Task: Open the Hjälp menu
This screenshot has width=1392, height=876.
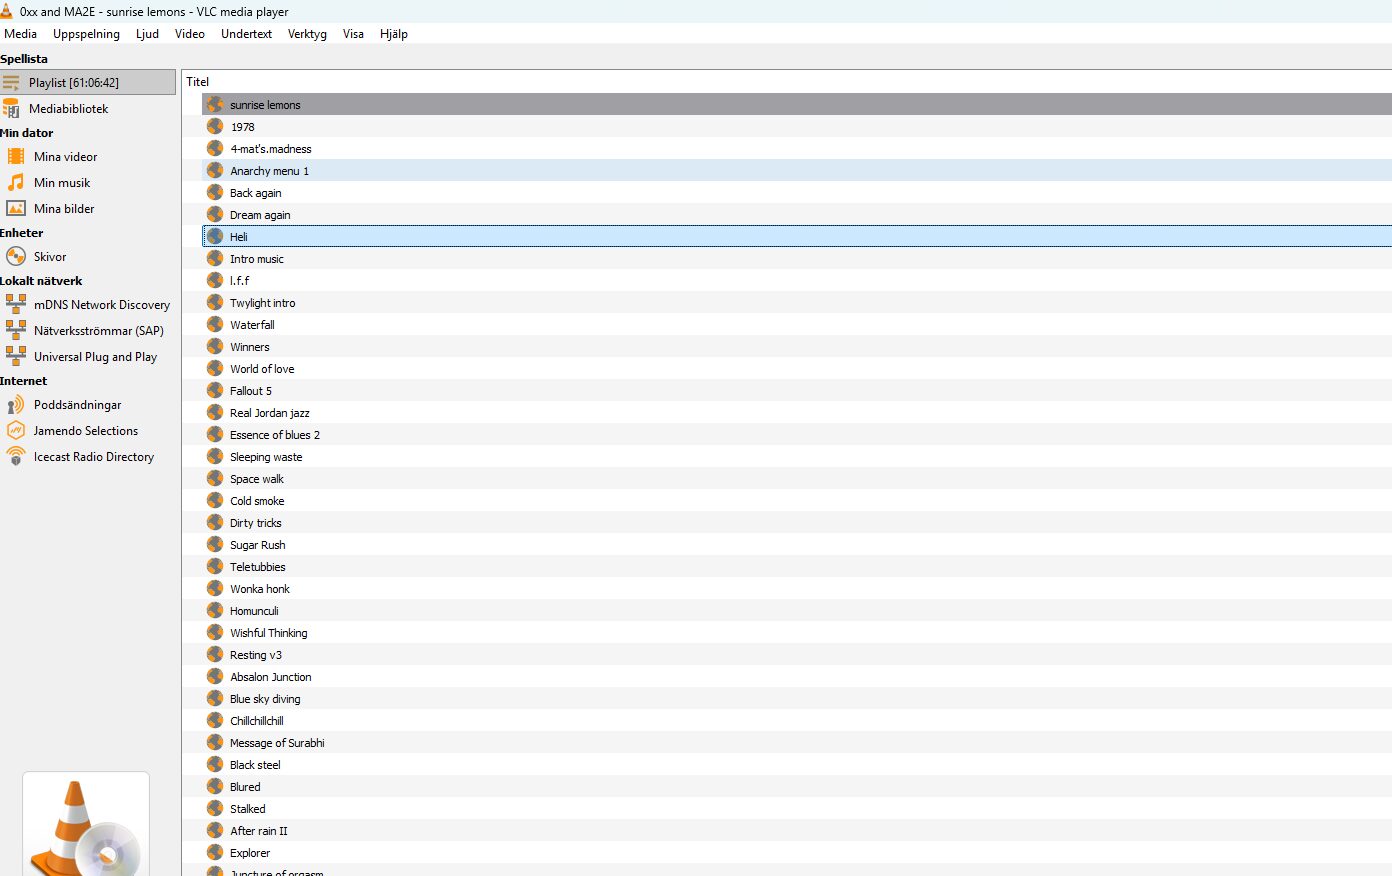Action: [x=394, y=34]
